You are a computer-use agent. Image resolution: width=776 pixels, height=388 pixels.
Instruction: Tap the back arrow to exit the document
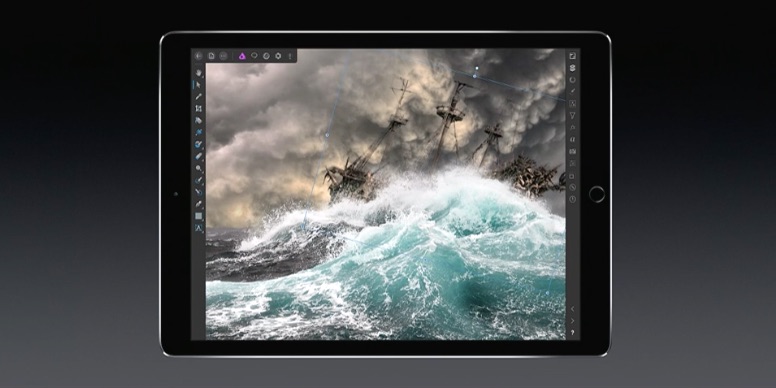coord(199,56)
